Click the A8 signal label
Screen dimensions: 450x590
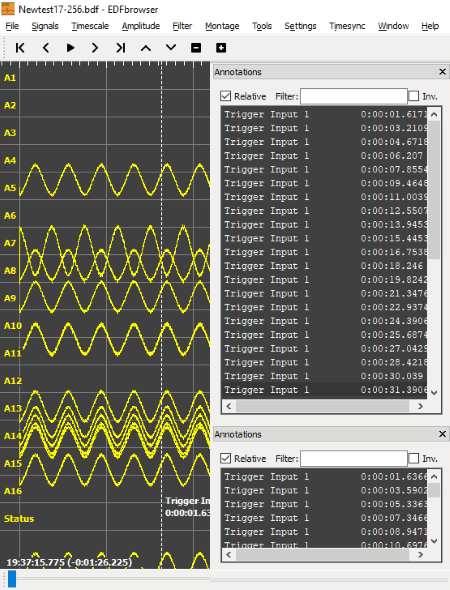click(x=10, y=271)
